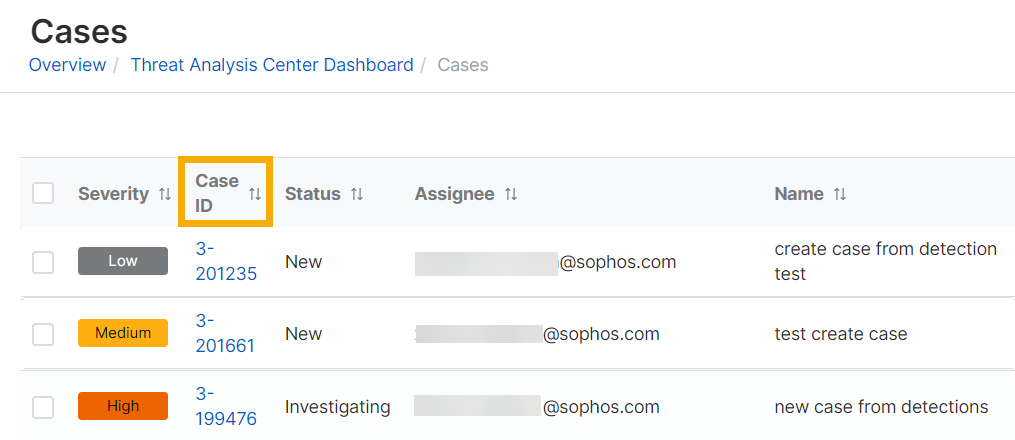Screen dimensions: 1015x440
Task: Toggle the select-all cases checkbox
Action: point(43,193)
